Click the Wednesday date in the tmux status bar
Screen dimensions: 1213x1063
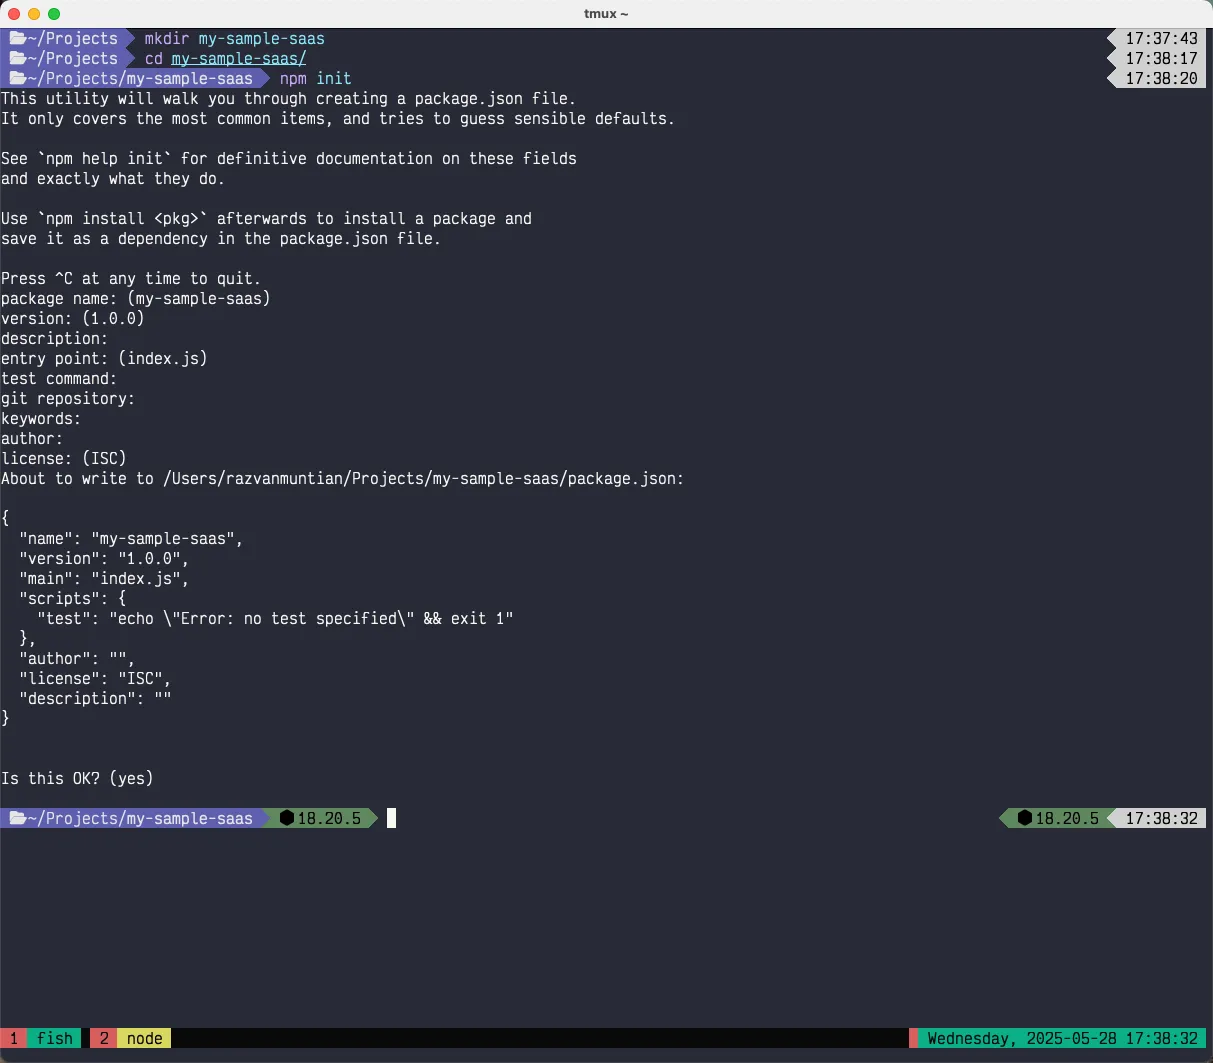(1062, 1038)
